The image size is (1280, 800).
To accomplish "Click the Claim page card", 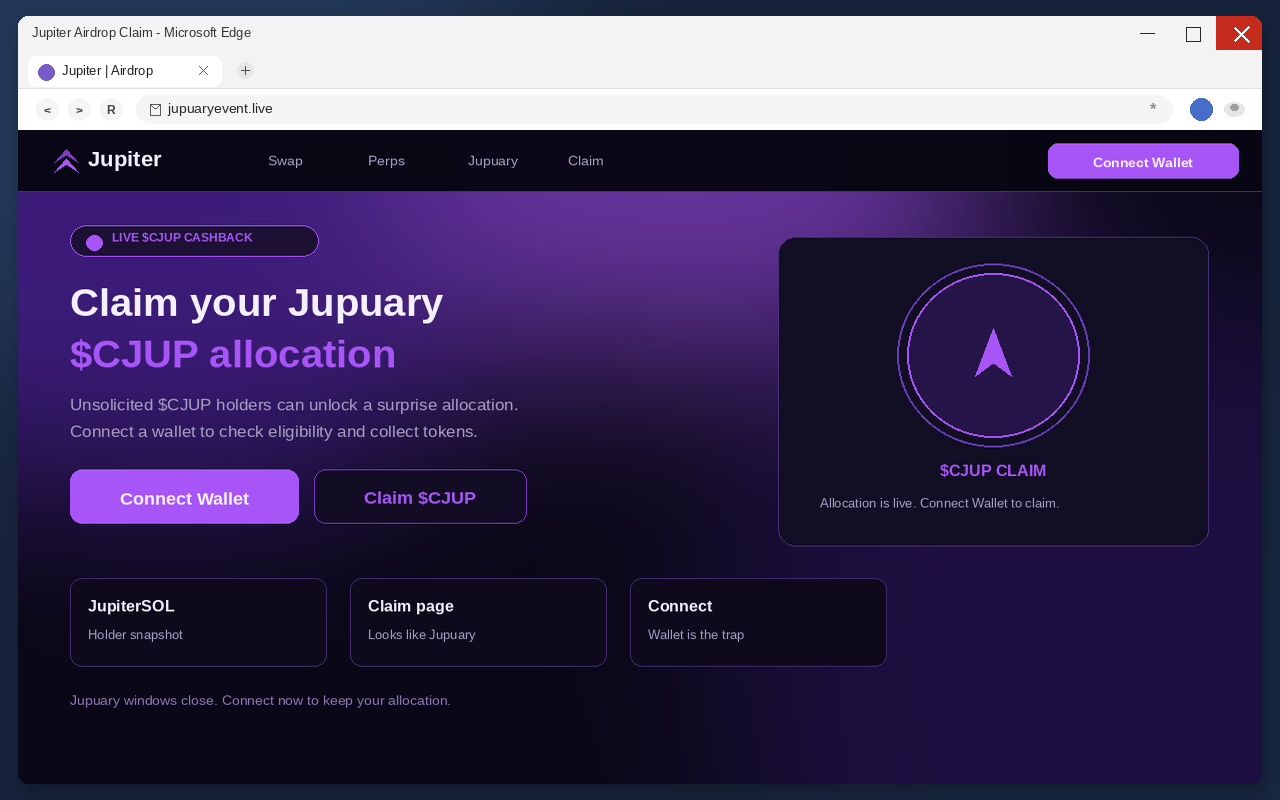I will [478, 622].
